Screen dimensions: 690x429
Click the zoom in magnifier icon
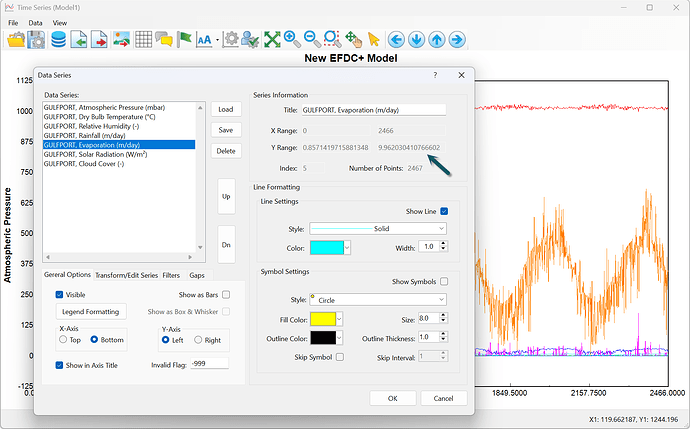tap(292, 40)
